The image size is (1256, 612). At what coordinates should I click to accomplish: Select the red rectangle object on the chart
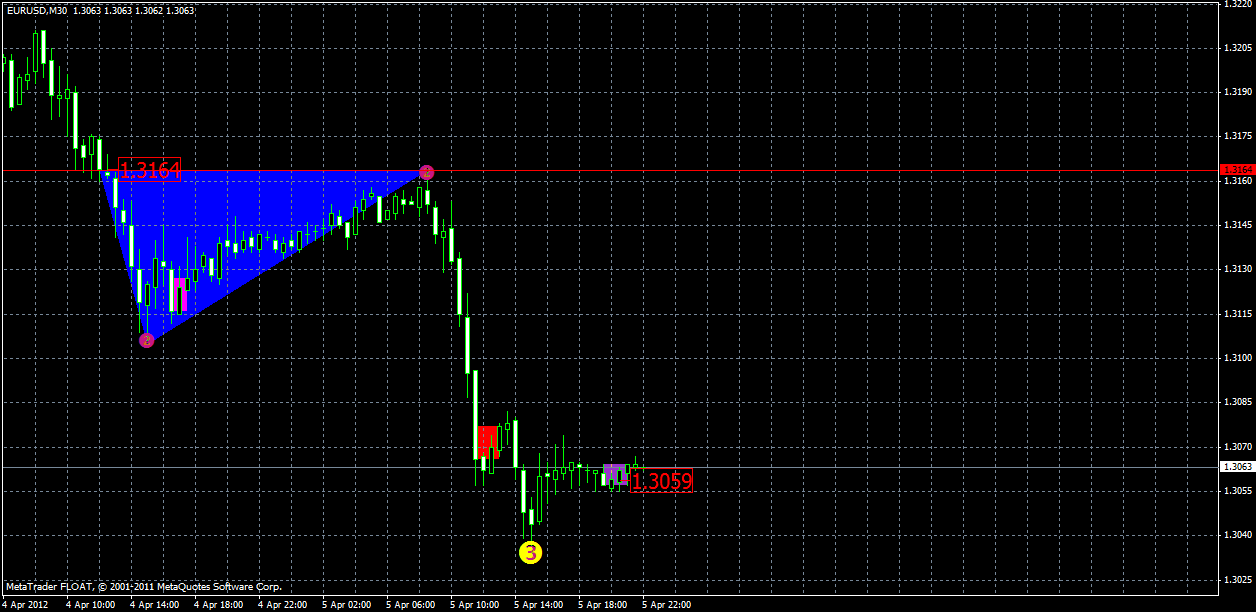click(x=488, y=440)
